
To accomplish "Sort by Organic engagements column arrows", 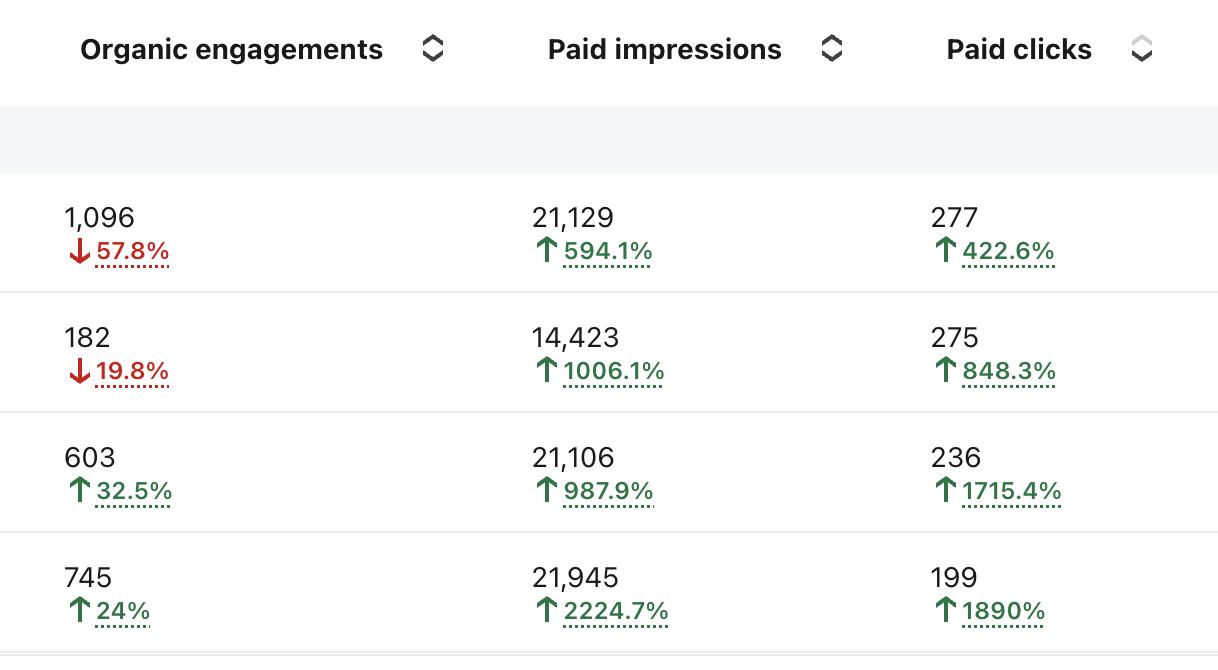I will tap(432, 49).
